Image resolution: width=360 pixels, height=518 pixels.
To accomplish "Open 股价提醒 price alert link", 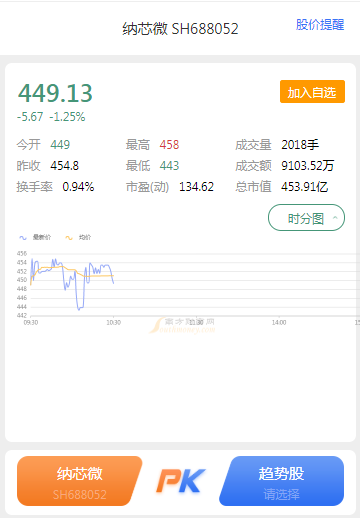I will click(x=320, y=25).
